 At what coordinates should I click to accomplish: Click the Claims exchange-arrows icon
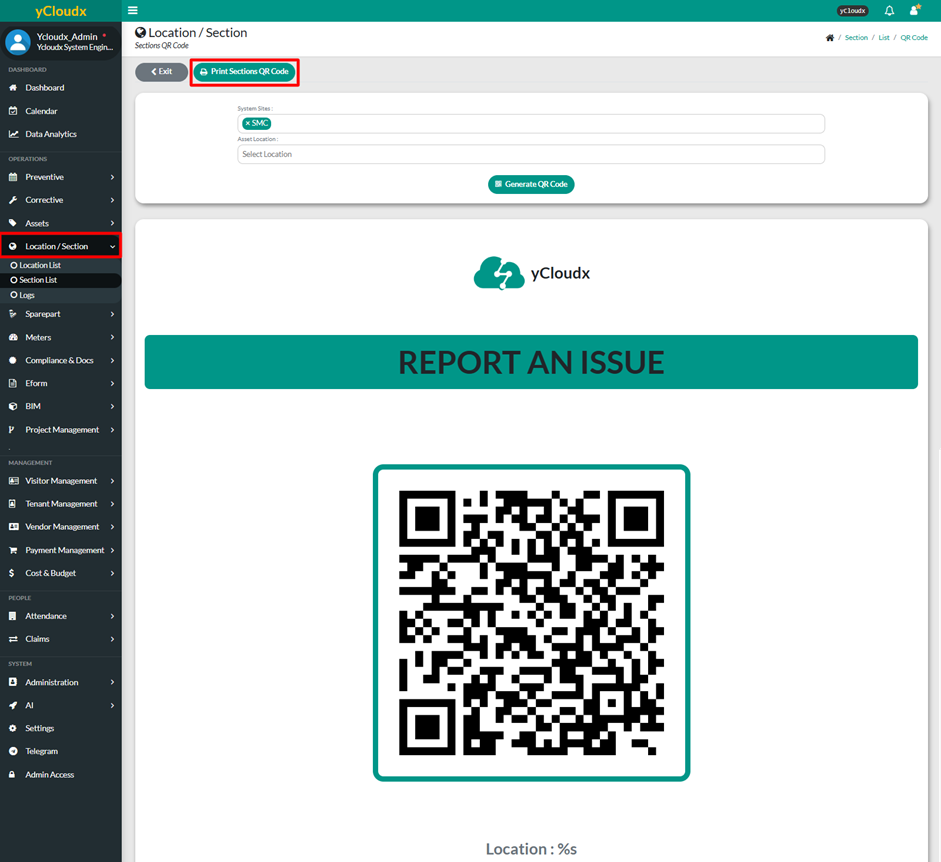pos(13,639)
